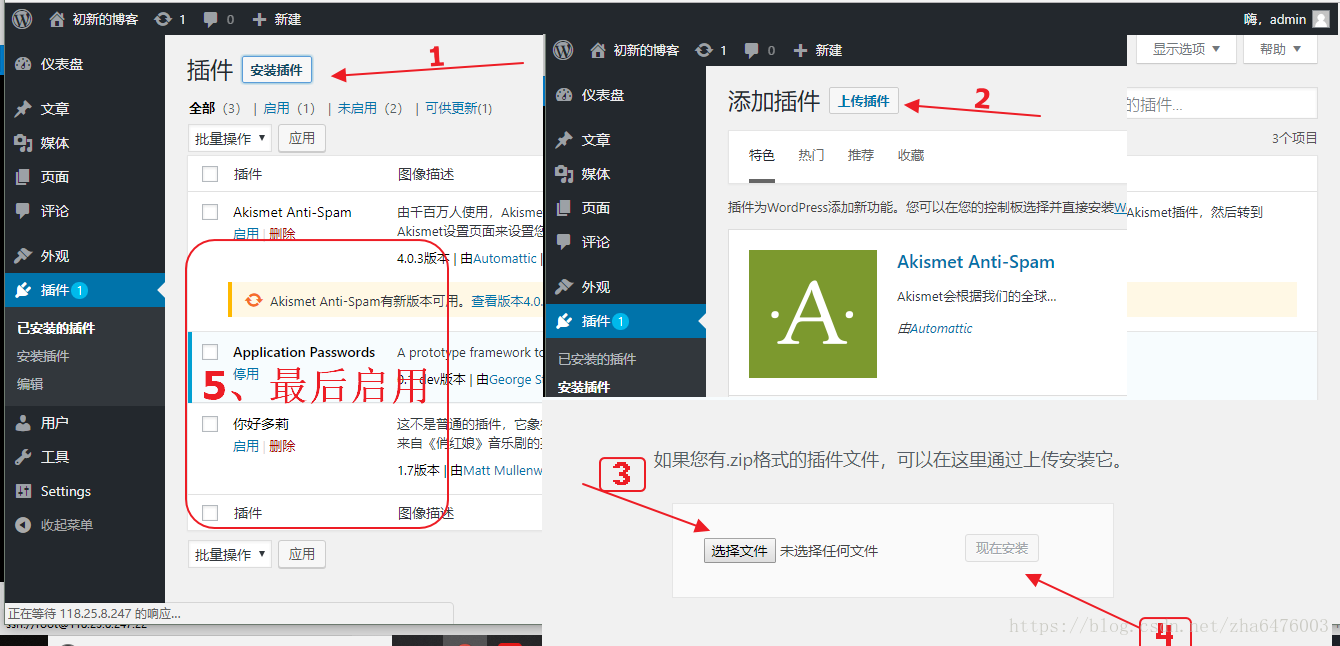Open the 工具 wrench icon in left sidebar

pyautogui.click(x=23, y=457)
